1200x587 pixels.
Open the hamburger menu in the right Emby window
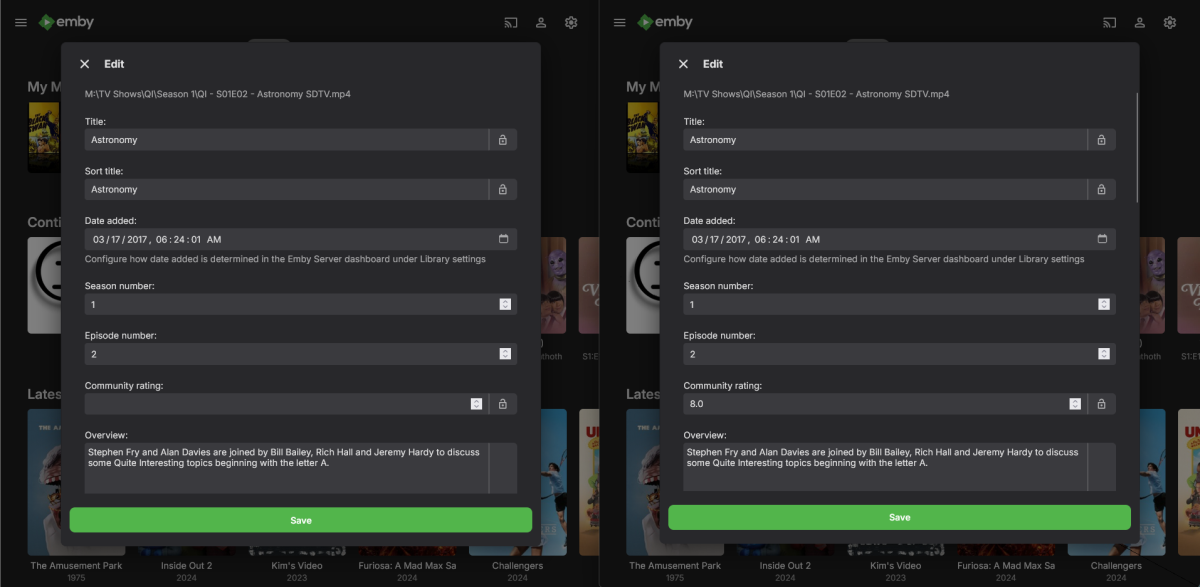620,22
